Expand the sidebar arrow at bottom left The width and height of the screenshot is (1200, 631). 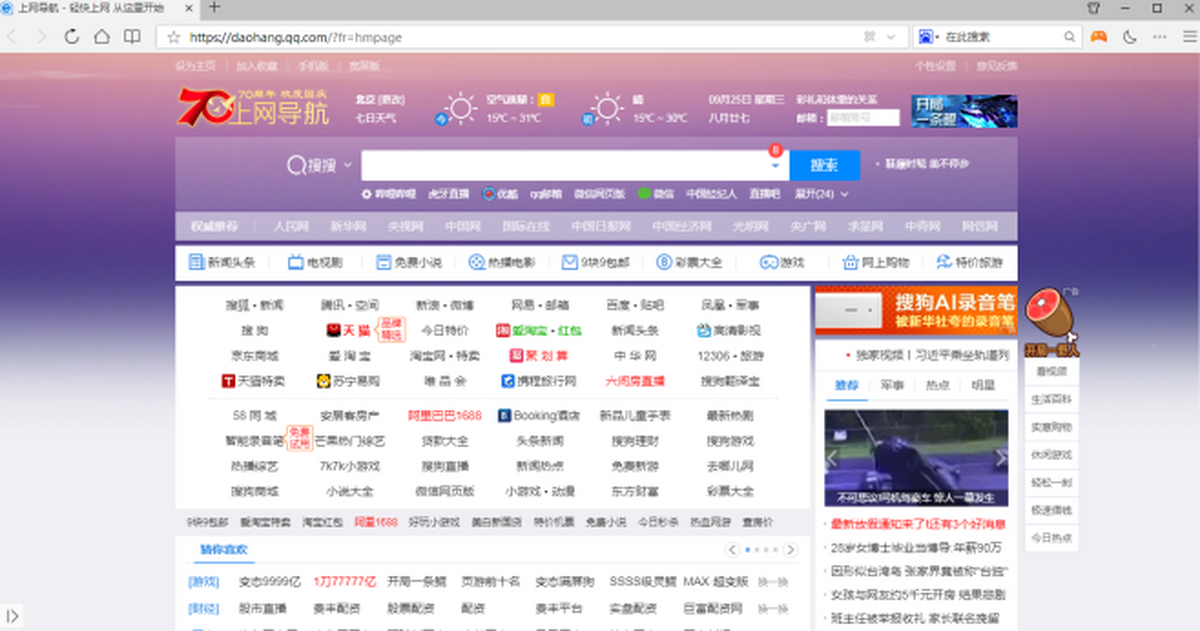point(10,616)
